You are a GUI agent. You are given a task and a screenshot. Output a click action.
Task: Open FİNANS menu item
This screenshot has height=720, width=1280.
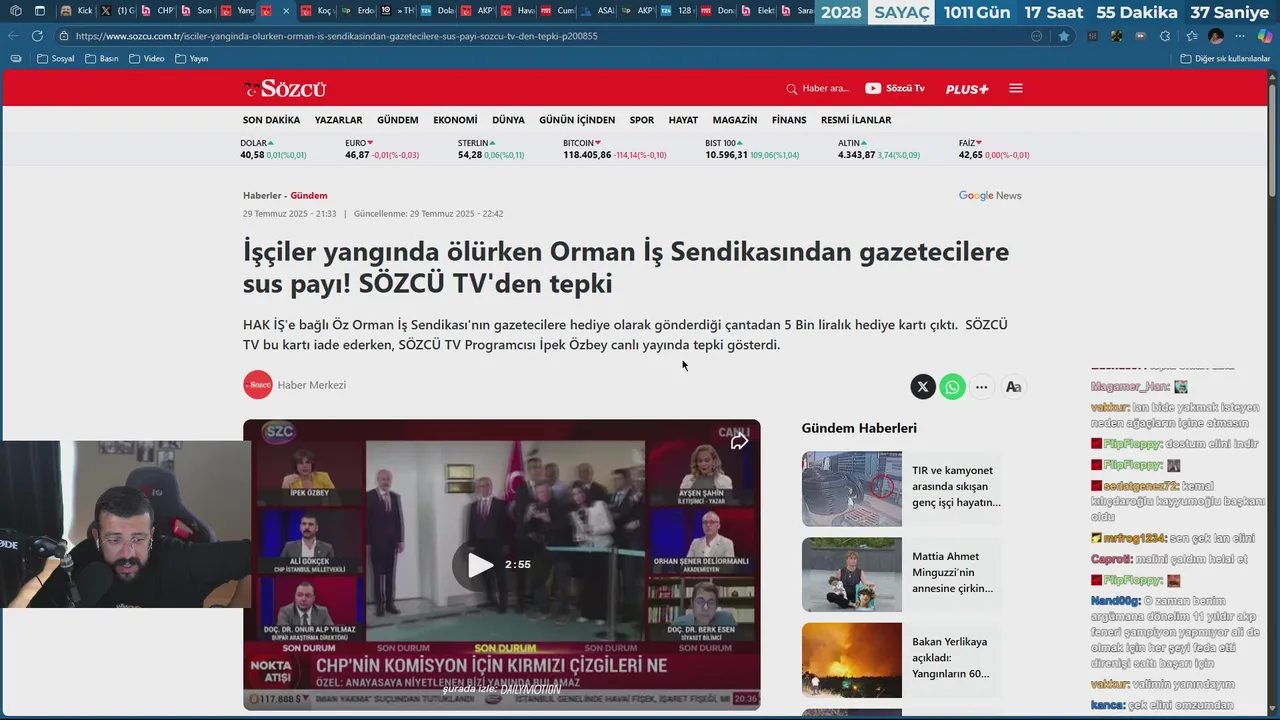click(x=789, y=120)
